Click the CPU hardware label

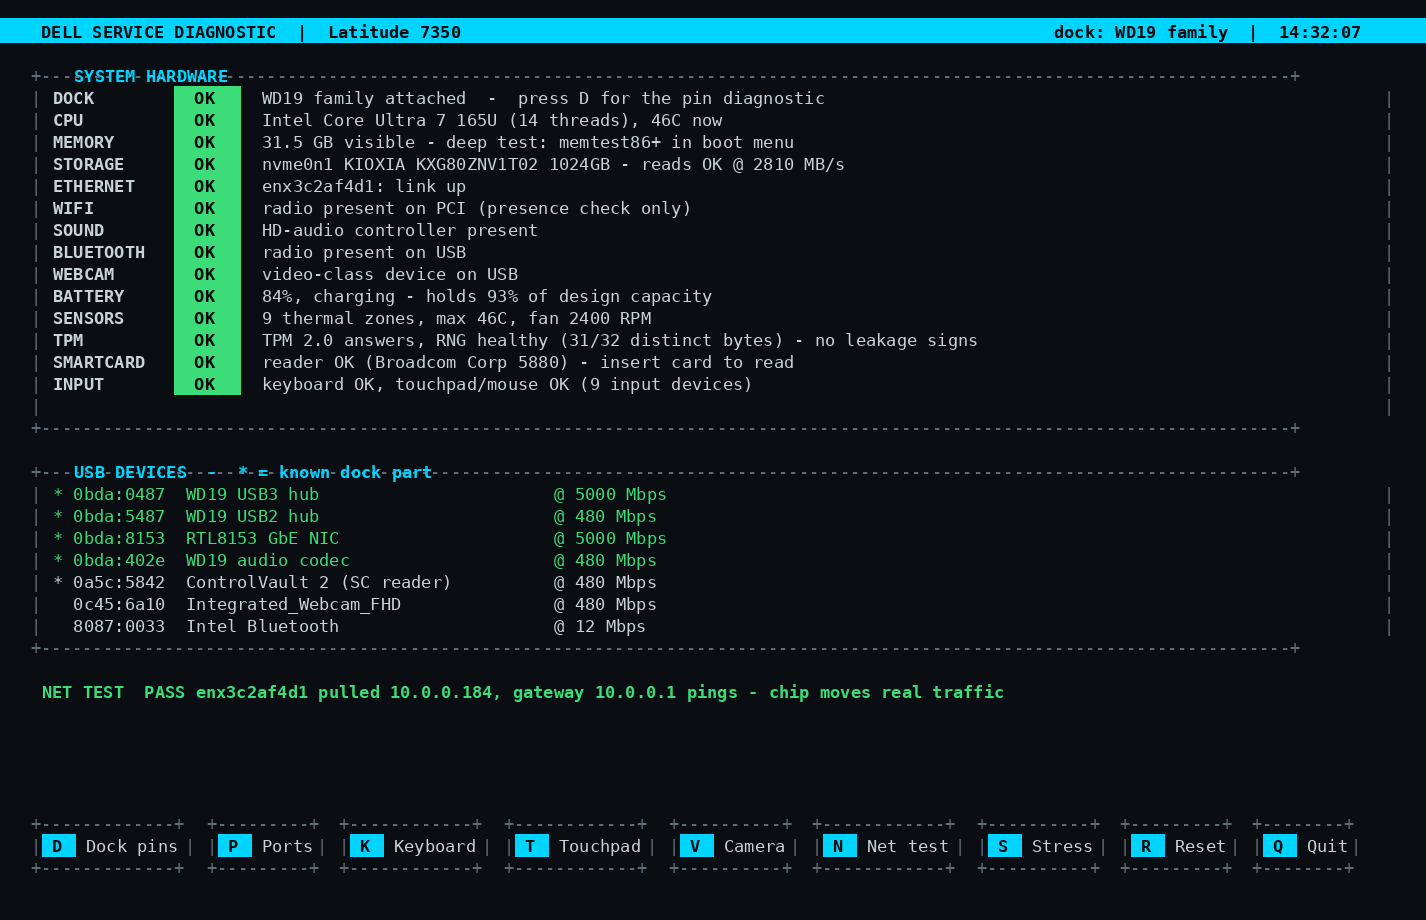pyautogui.click(x=69, y=120)
